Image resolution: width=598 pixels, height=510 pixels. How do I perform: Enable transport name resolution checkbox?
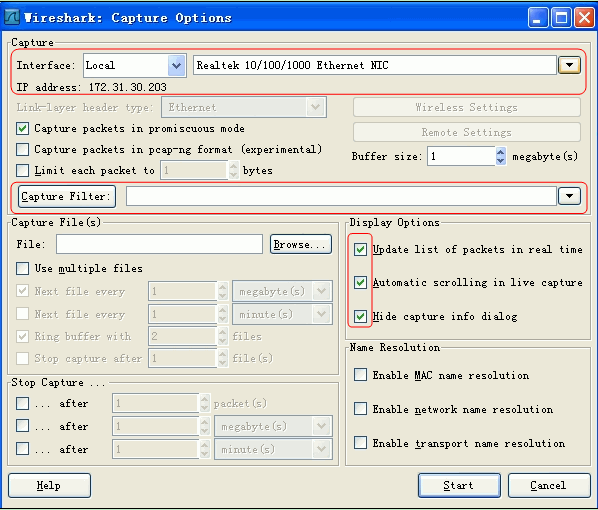click(360, 443)
